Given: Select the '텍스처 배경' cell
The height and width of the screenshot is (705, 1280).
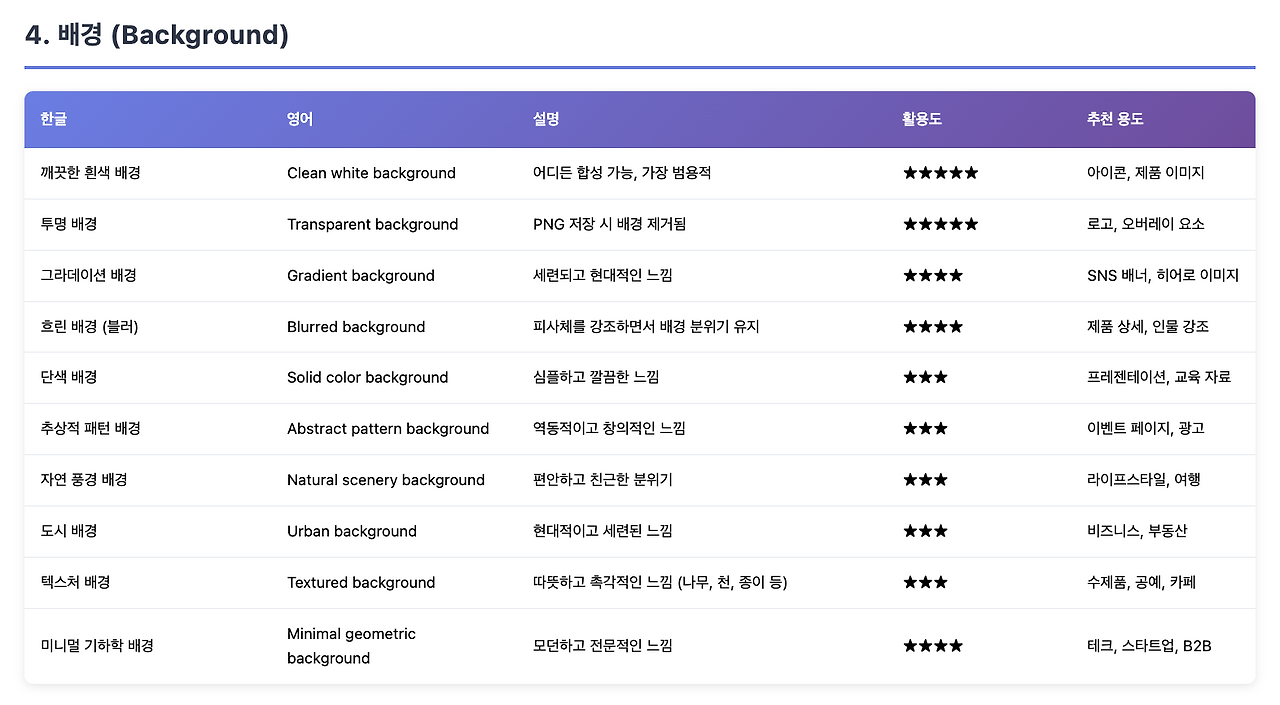Looking at the screenshot, I should pos(75,582).
